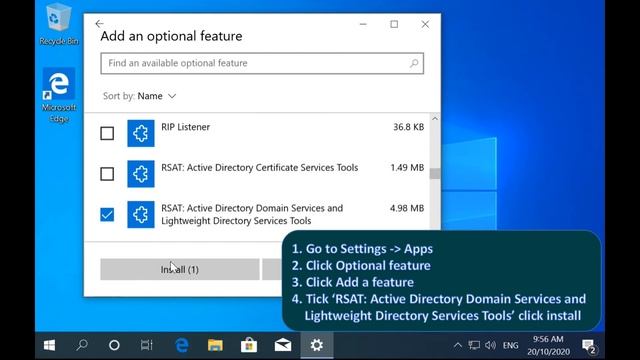Open the Recycle Bin desktop icon
Image resolution: width=640 pixels, height=360 pixels.
click(59, 24)
